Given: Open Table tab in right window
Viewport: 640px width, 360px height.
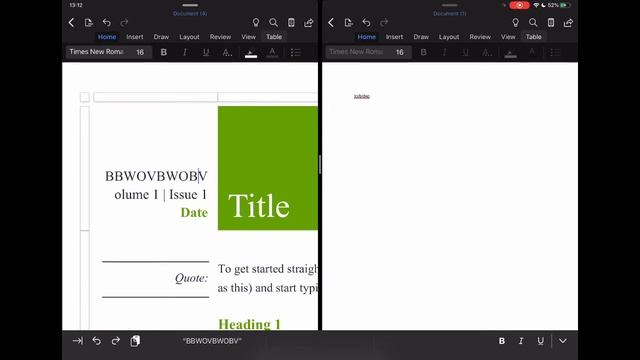Looking at the screenshot, I should click(533, 37).
